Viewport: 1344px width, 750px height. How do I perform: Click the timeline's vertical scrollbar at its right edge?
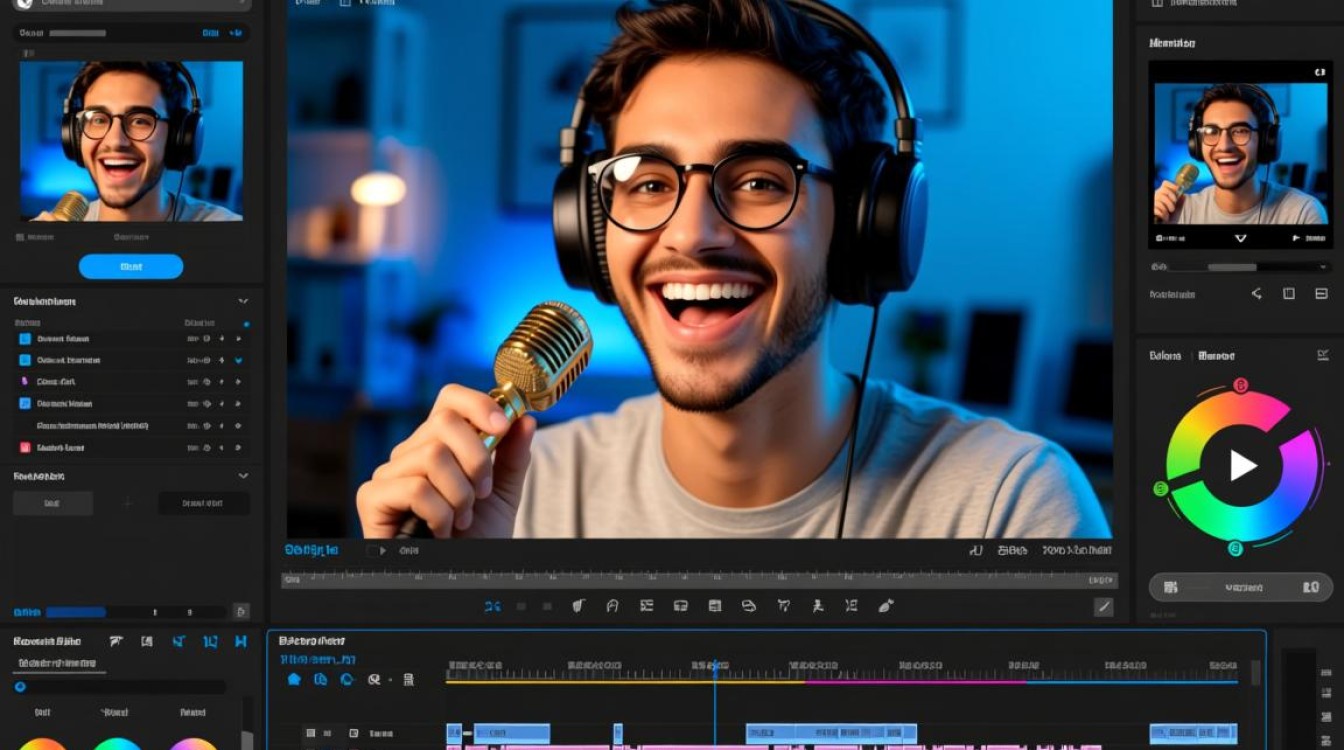[x=1256, y=672]
